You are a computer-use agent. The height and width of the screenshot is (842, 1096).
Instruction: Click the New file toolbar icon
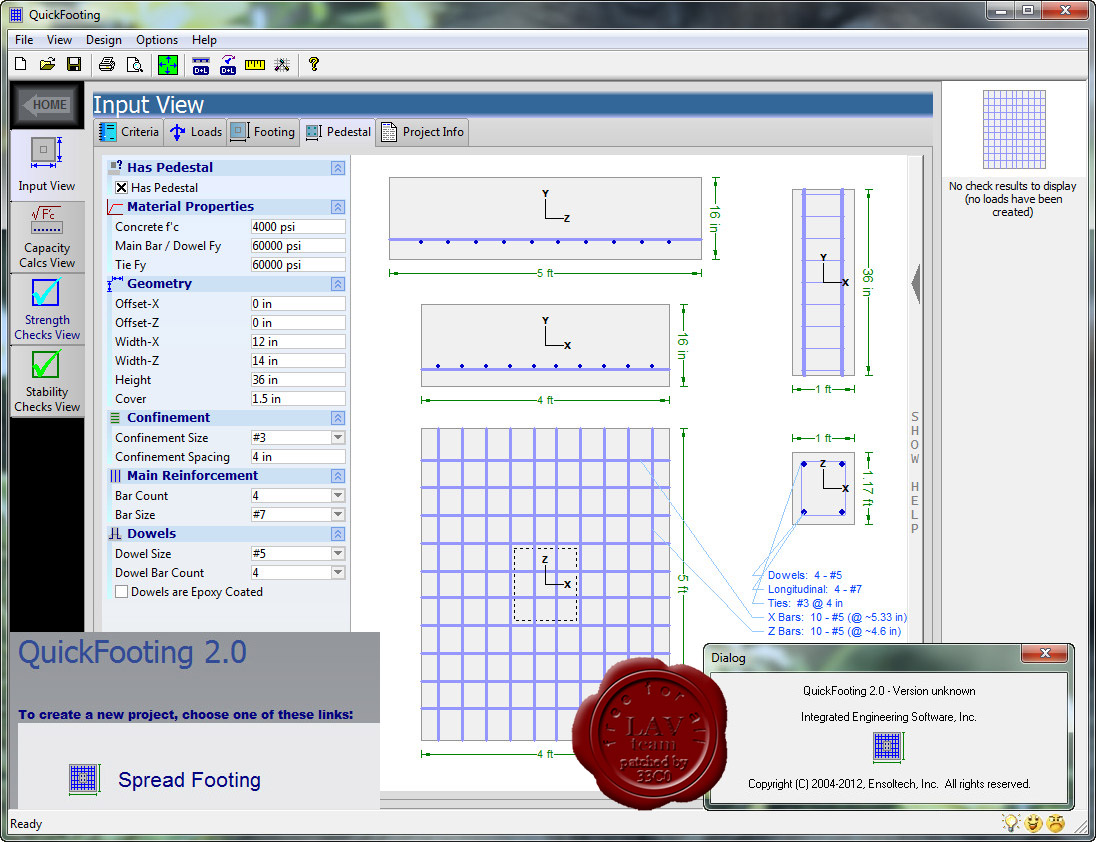tap(21, 64)
